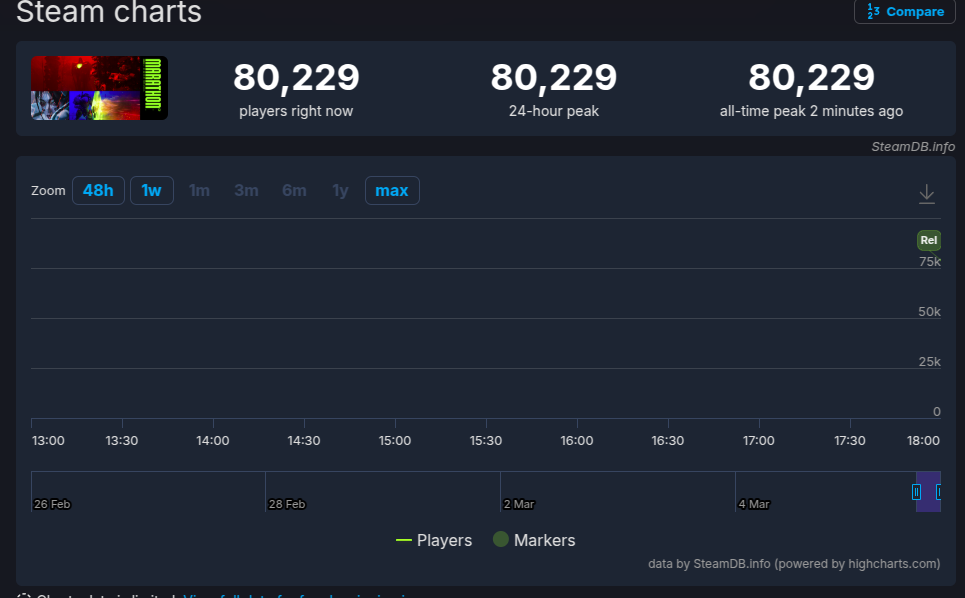Image resolution: width=965 pixels, height=598 pixels.
Task: Choose the 1y zoom option
Action: point(341,190)
